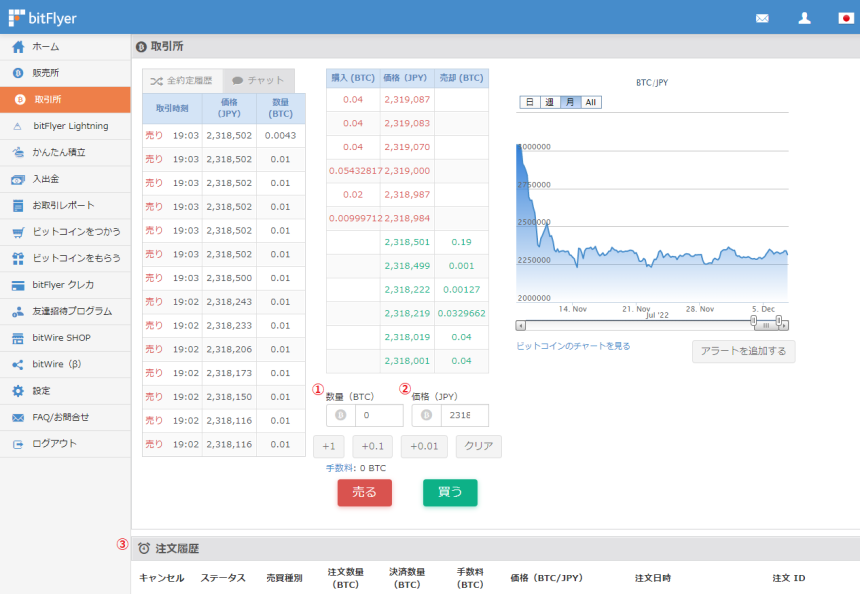Click the 注文 ID column header
860x594 pixels.
pos(789,578)
